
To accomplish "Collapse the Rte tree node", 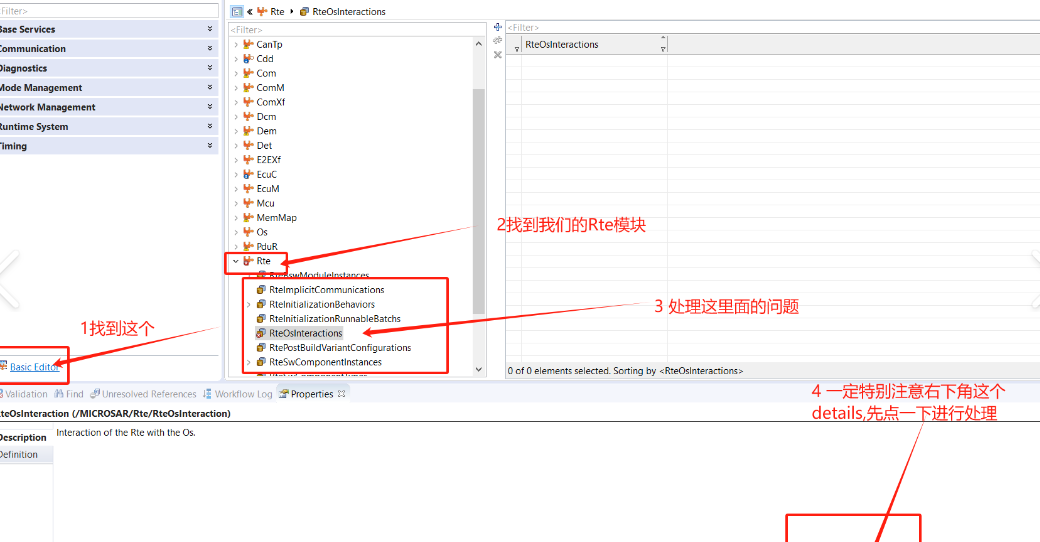I will (x=235, y=261).
